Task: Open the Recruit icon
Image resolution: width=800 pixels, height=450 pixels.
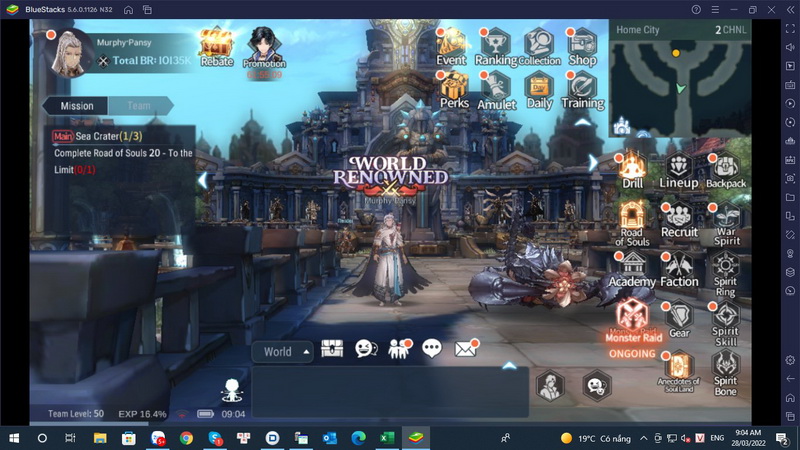Action: click(679, 219)
